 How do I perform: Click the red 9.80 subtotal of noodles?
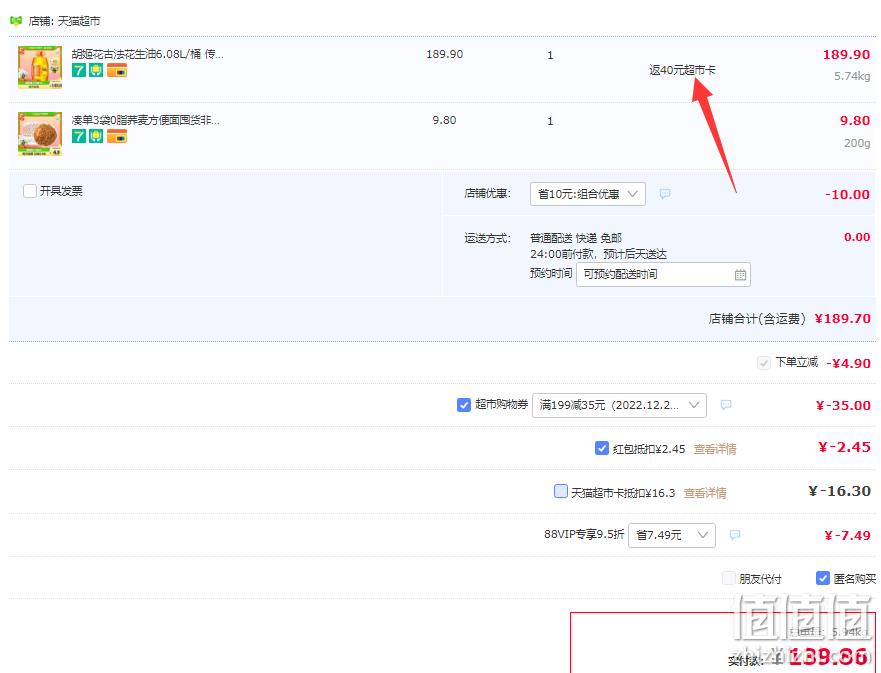click(x=855, y=120)
